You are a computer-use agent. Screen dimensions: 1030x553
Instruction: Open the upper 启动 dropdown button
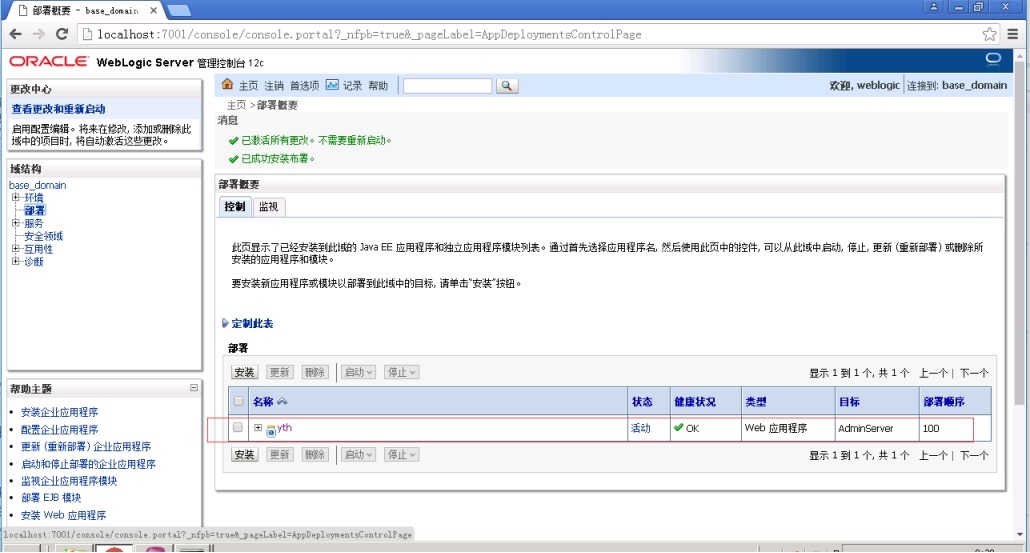point(358,372)
